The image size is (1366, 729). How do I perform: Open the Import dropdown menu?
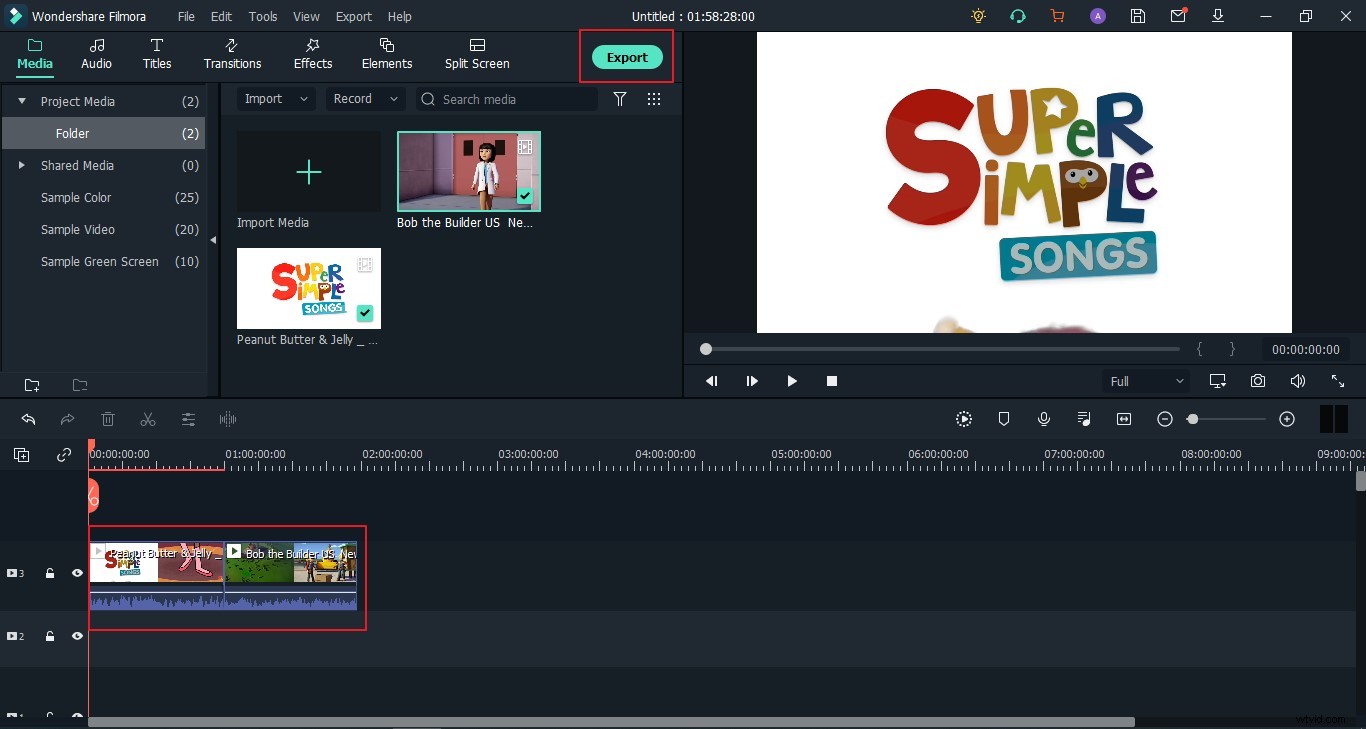(275, 99)
